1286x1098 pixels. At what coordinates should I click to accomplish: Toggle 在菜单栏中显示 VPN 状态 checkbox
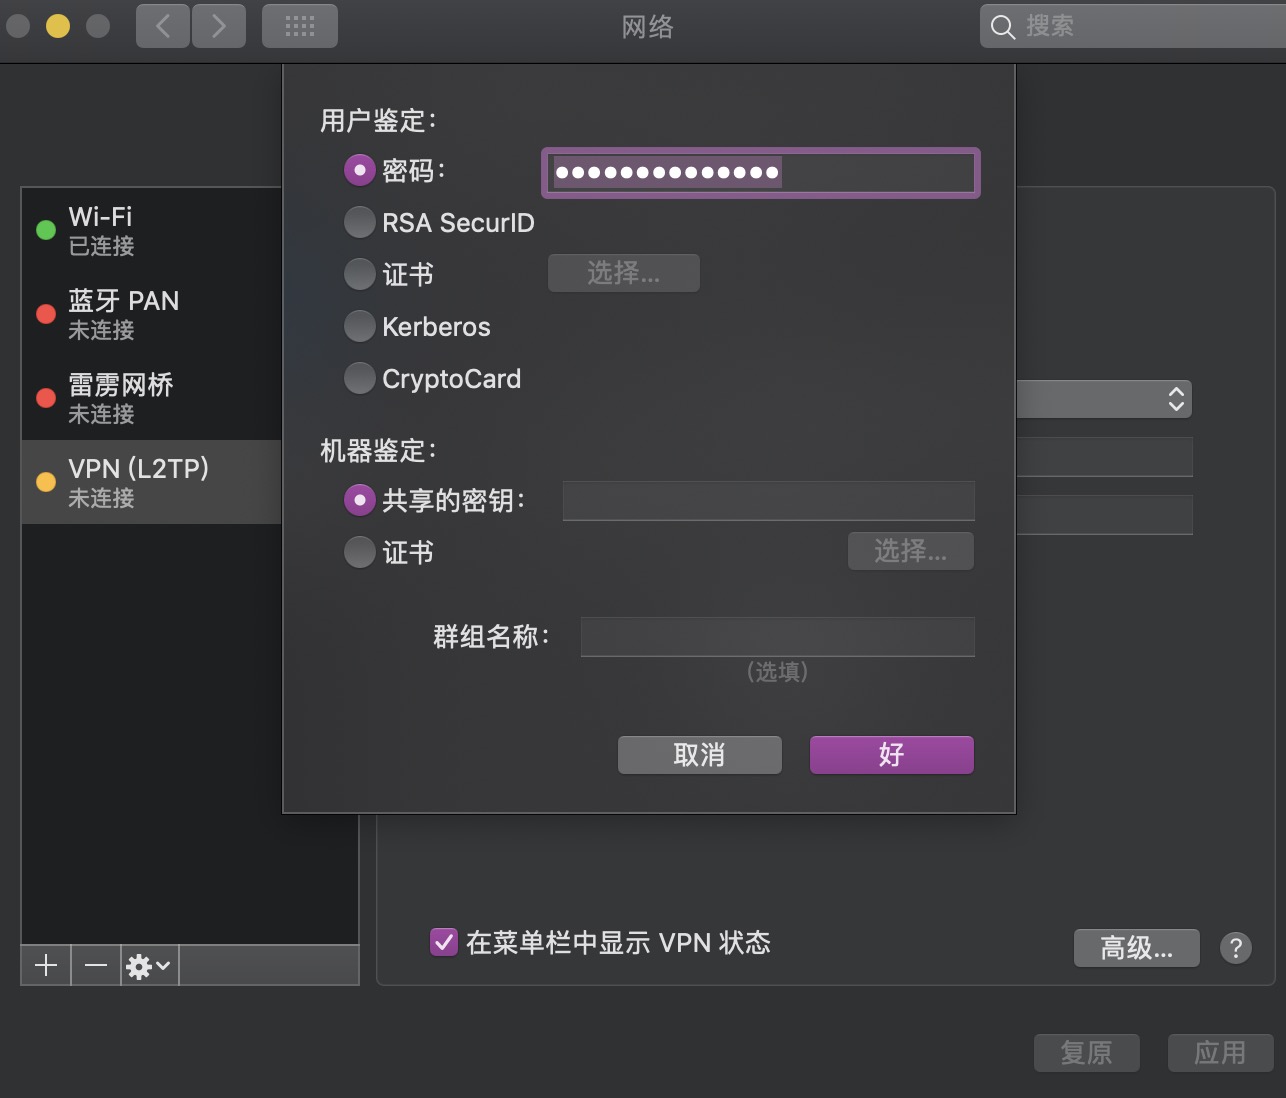click(444, 942)
